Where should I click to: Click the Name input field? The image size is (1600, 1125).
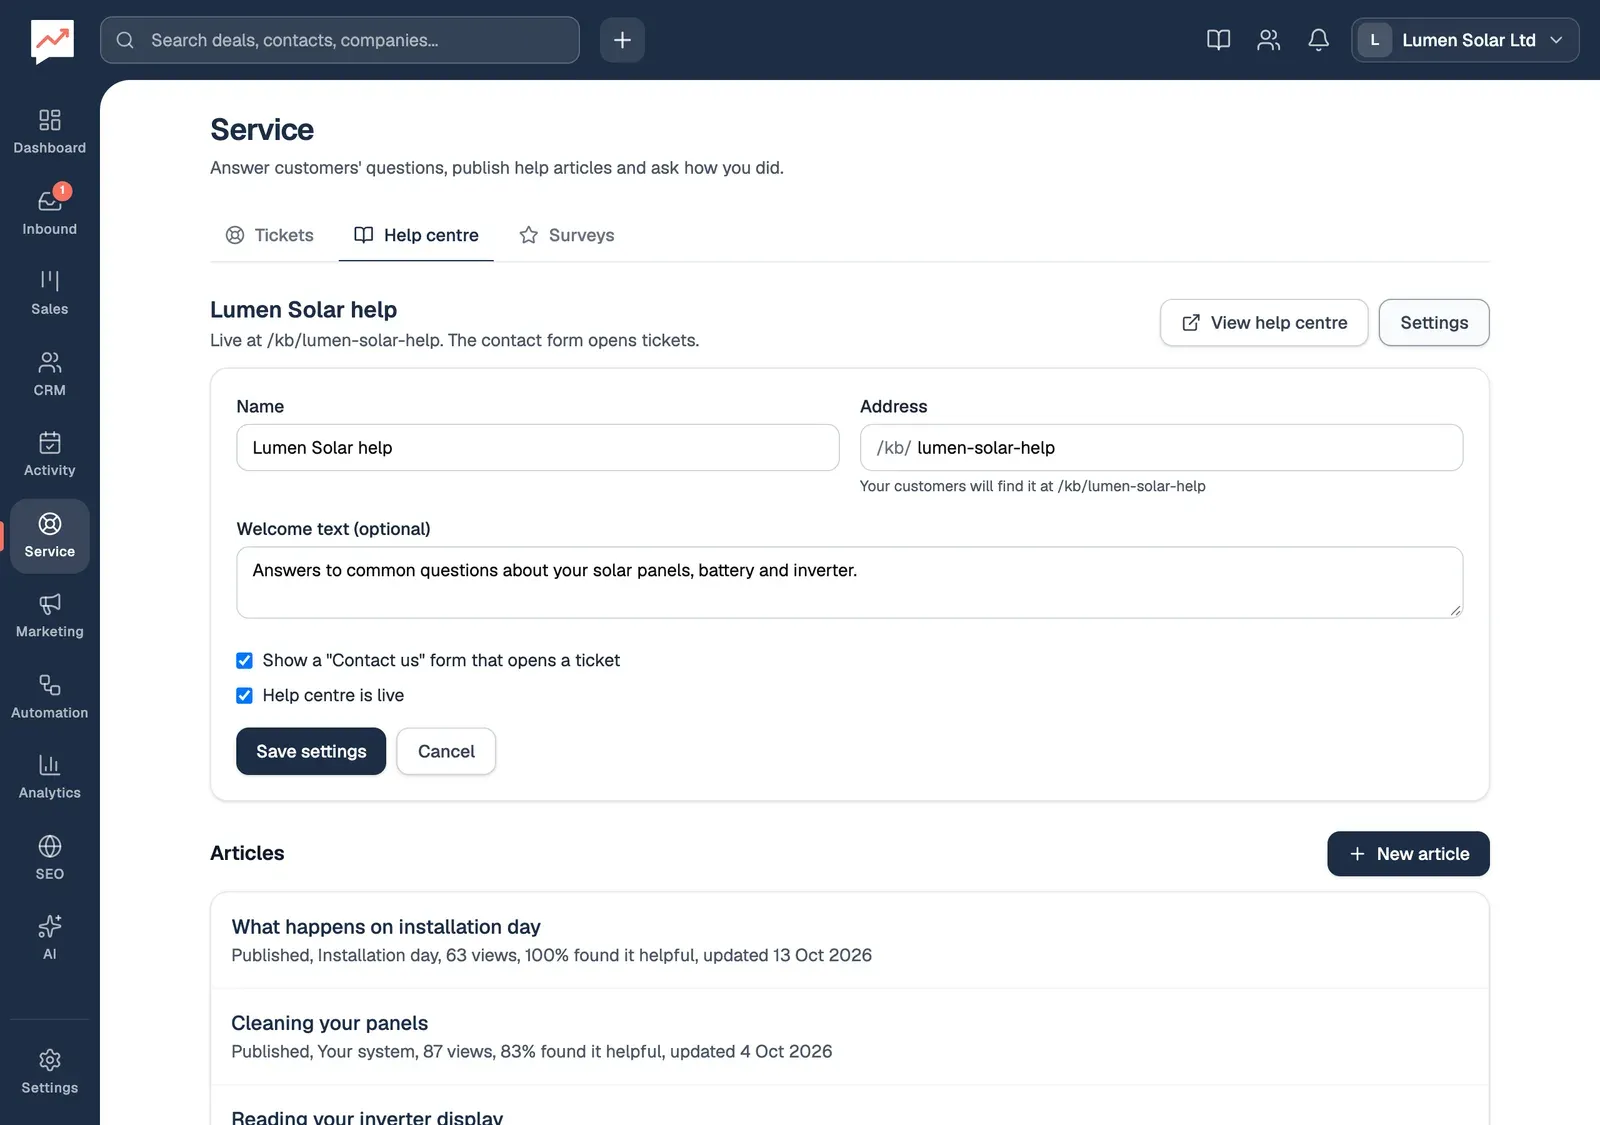point(538,448)
